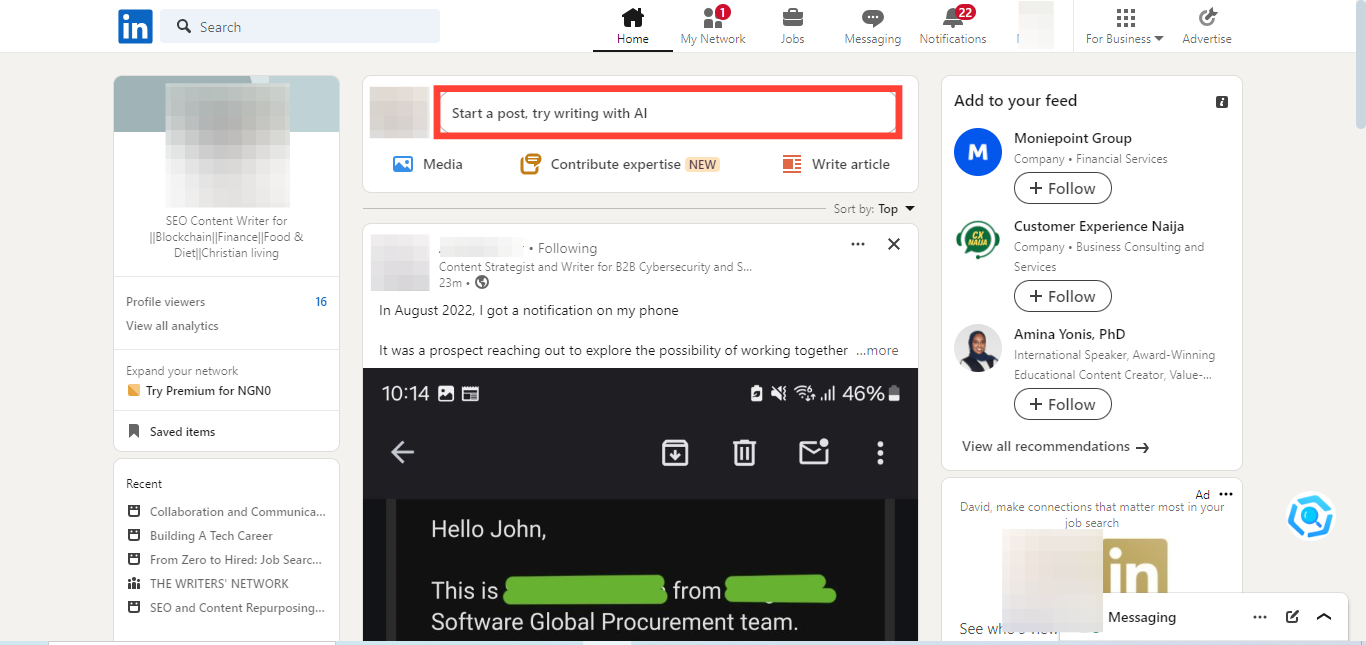Follow Amina Yonis, PhD
The width and height of the screenshot is (1366, 645).
[x=1062, y=404]
